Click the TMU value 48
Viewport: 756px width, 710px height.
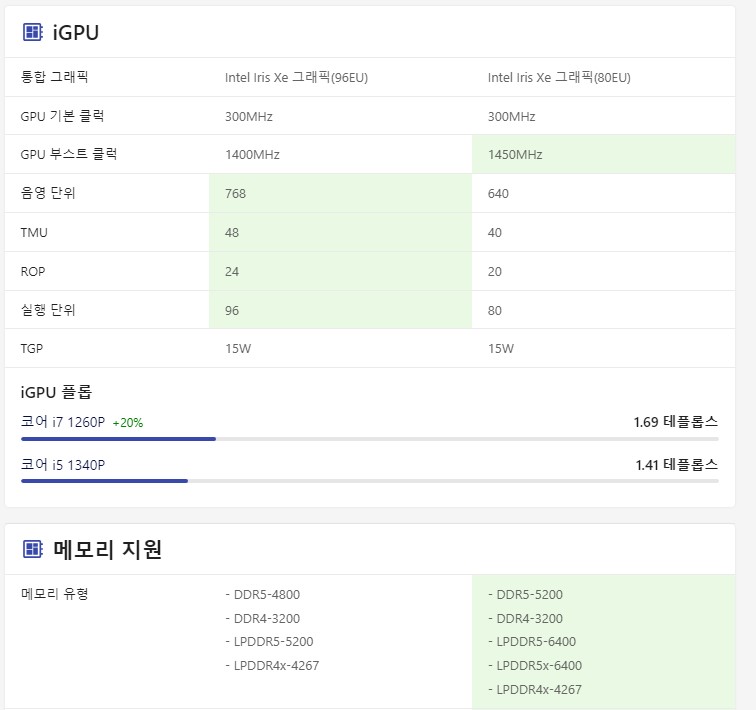[232, 233]
